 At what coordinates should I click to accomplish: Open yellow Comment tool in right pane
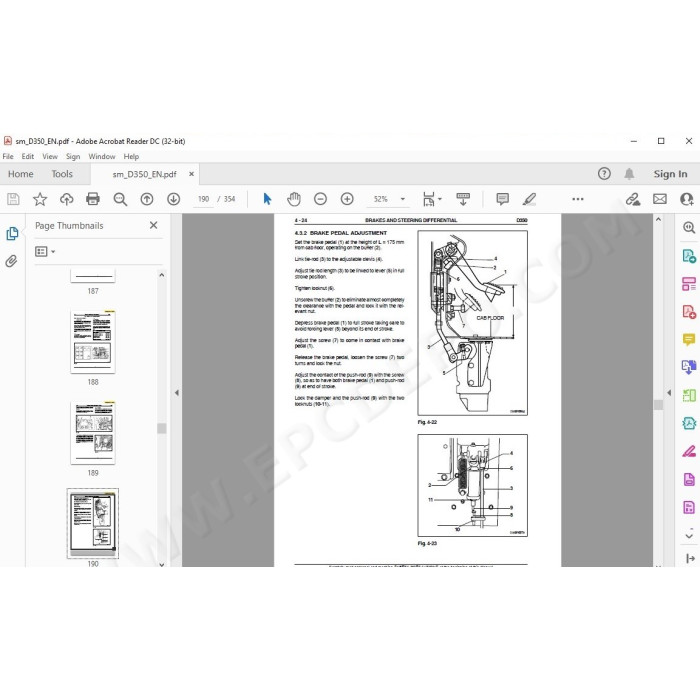click(x=689, y=340)
